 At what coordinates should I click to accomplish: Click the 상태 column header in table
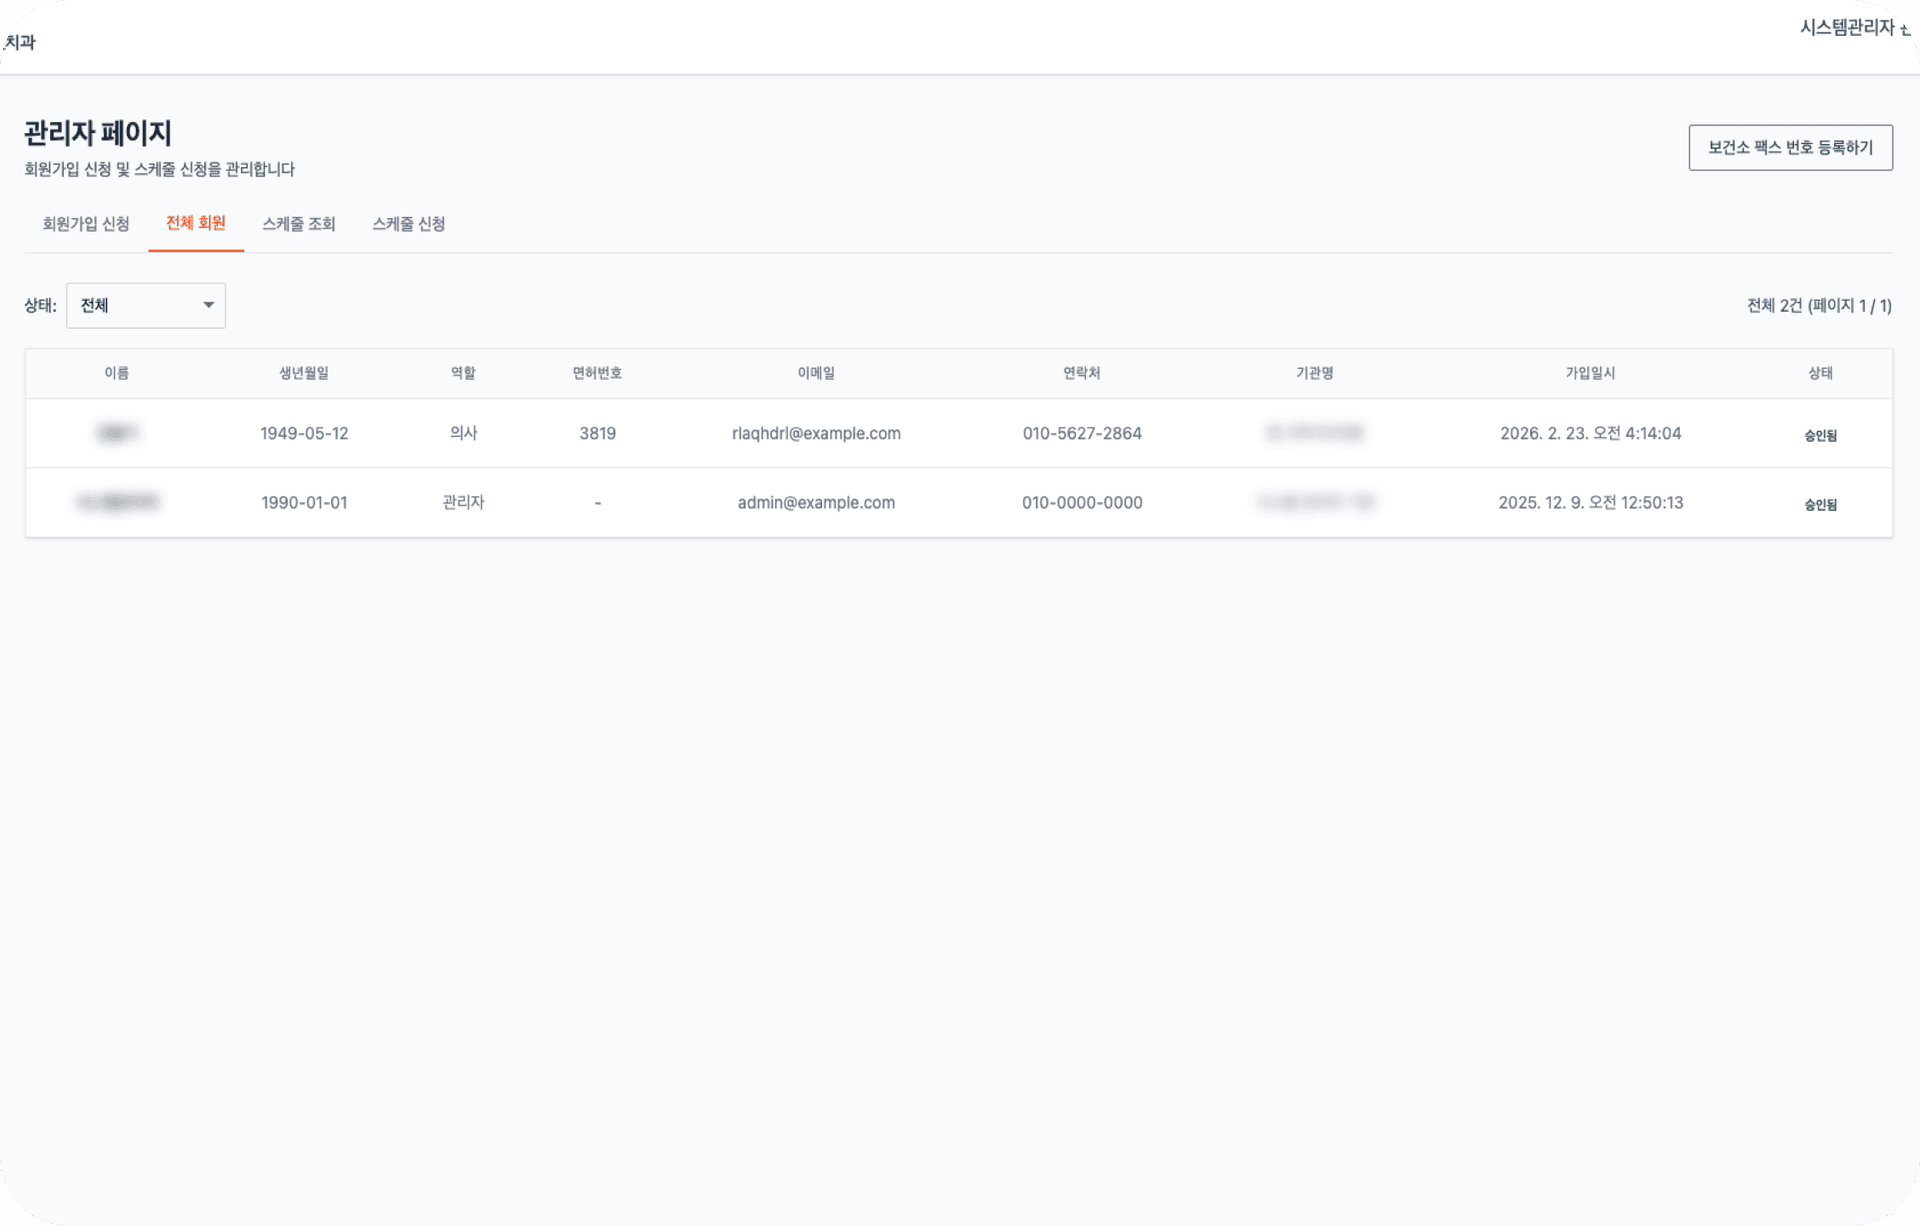1820,373
